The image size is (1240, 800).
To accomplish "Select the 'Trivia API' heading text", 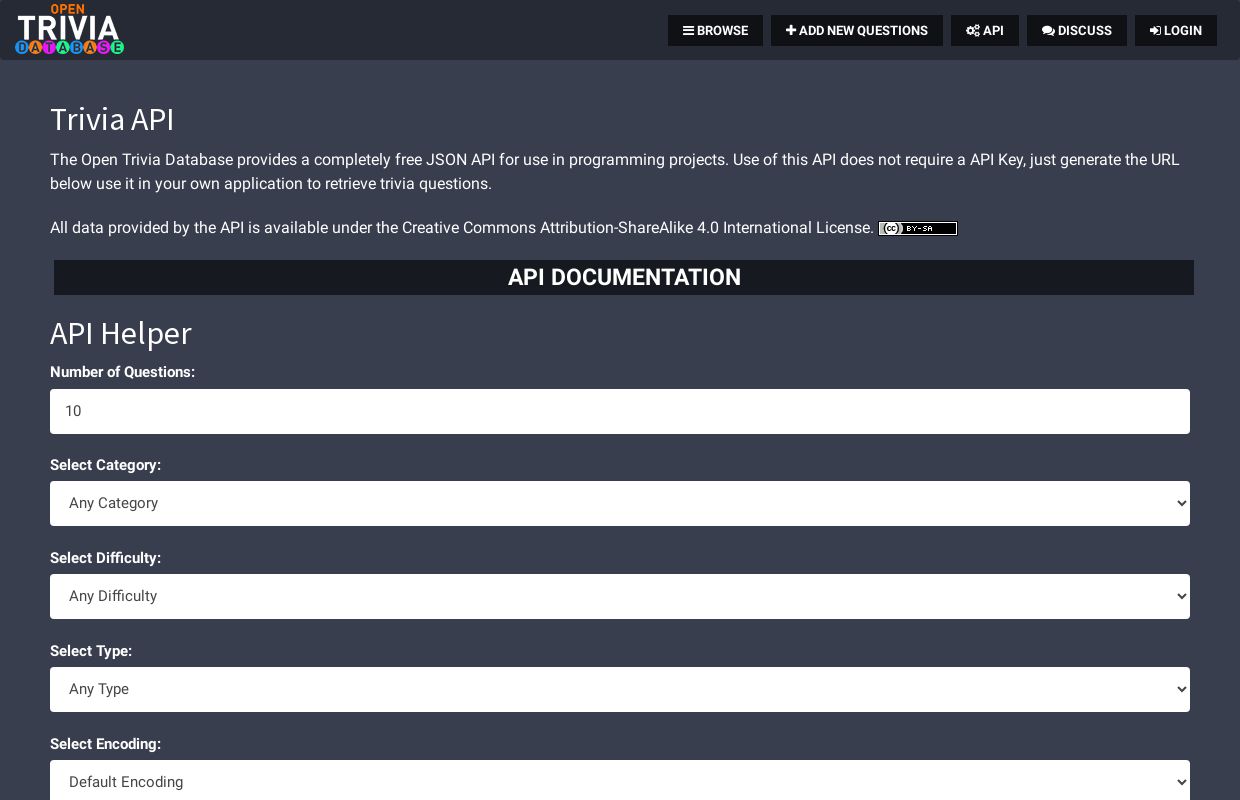I will click(x=112, y=120).
